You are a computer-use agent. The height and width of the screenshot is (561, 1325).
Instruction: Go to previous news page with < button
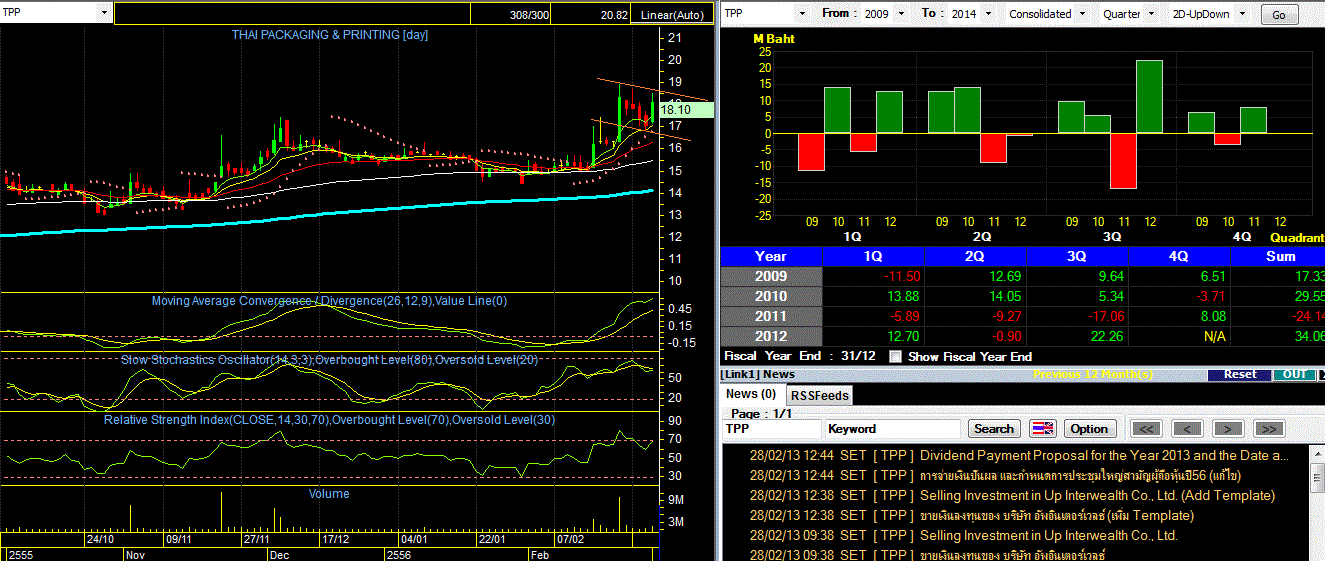point(1187,429)
